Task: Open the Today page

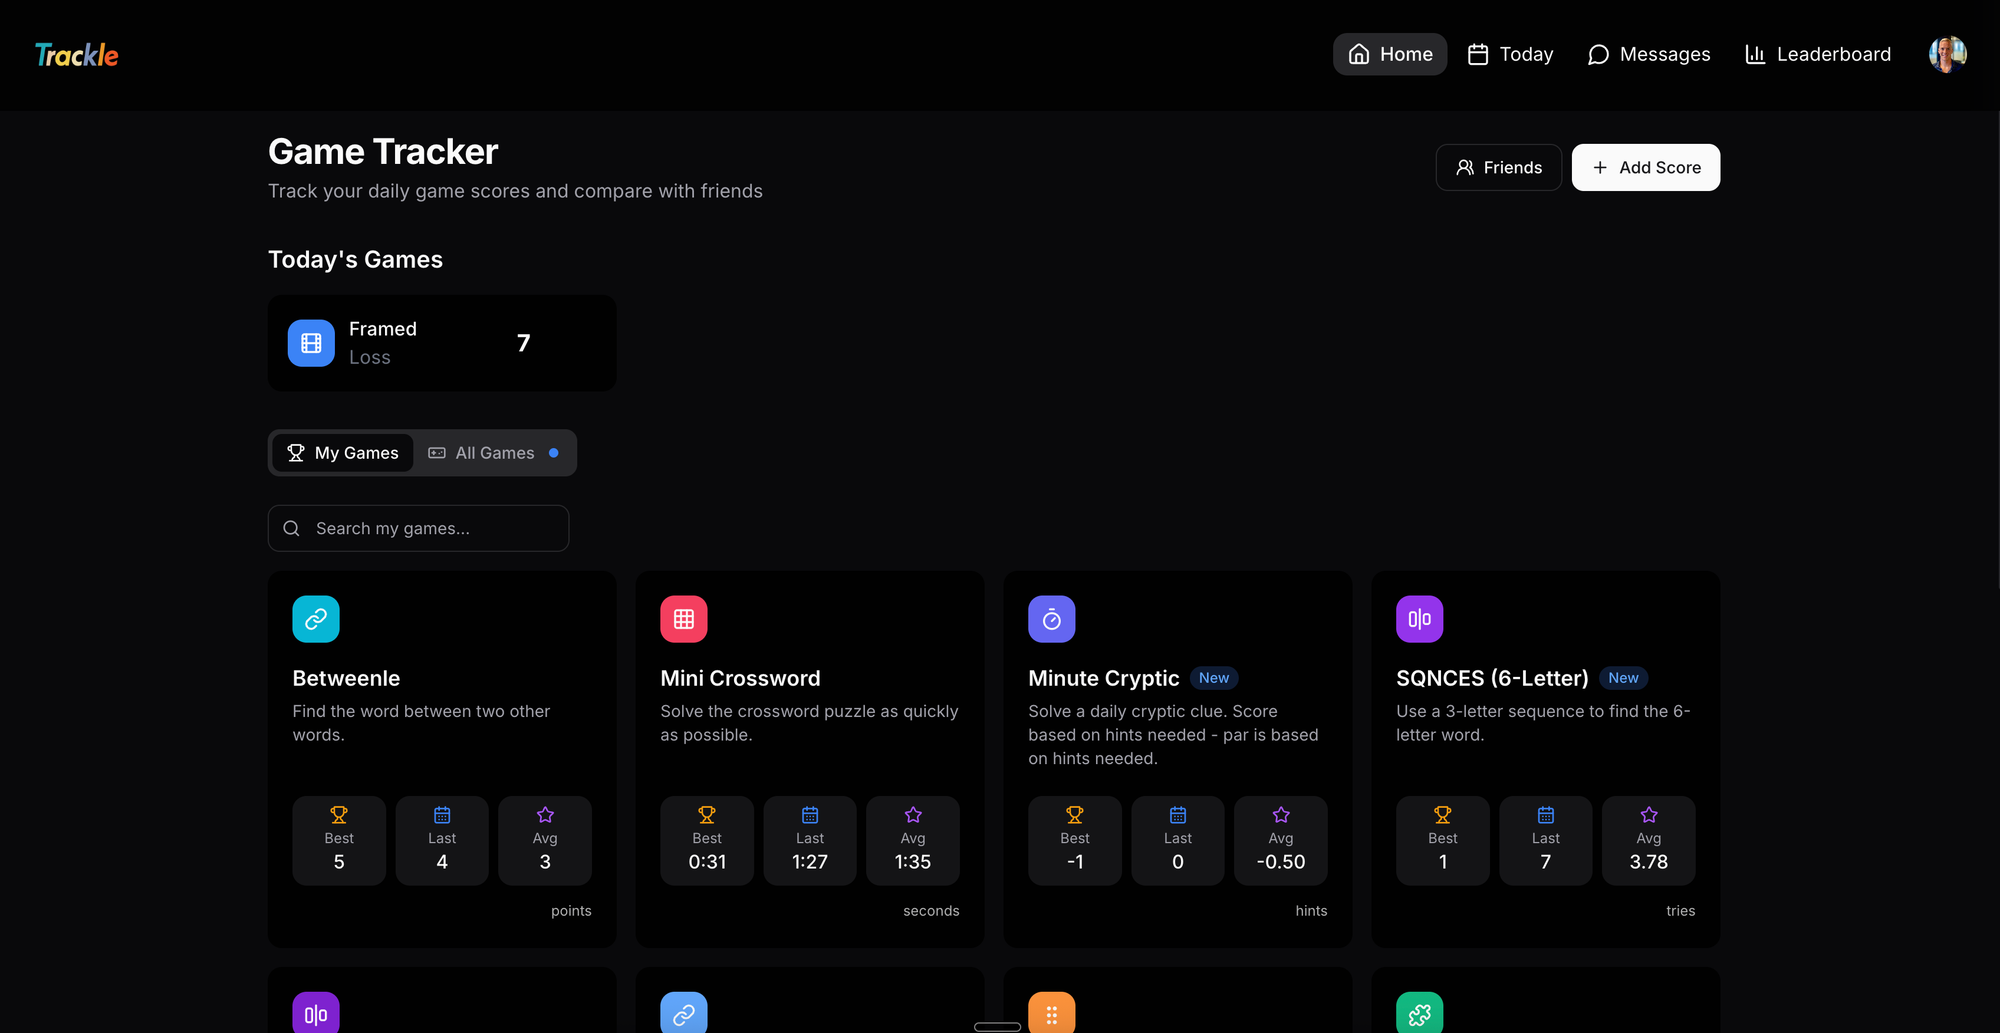Action: pyautogui.click(x=1510, y=55)
